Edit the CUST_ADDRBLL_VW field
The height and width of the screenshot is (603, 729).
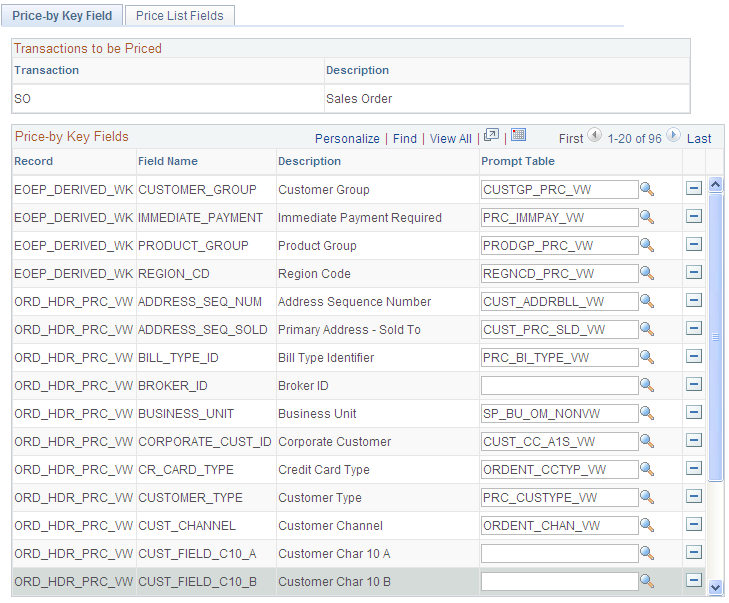pos(559,301)
